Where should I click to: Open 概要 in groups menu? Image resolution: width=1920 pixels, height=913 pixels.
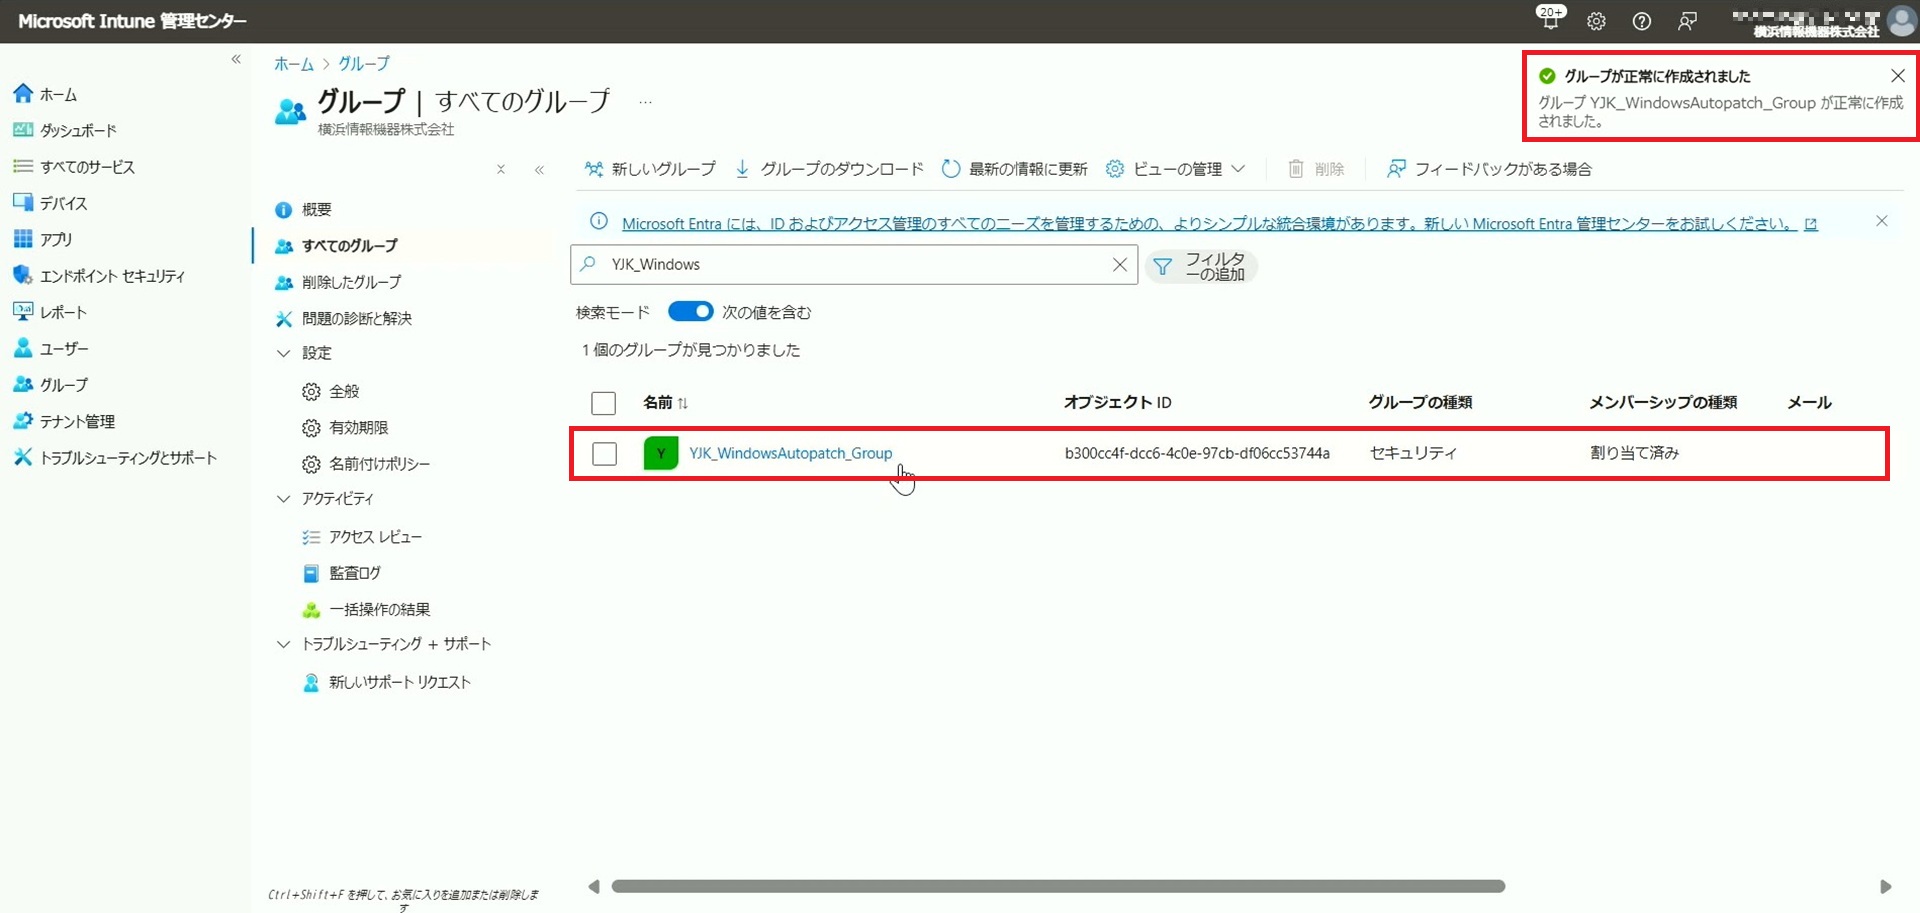pos(303,209)
